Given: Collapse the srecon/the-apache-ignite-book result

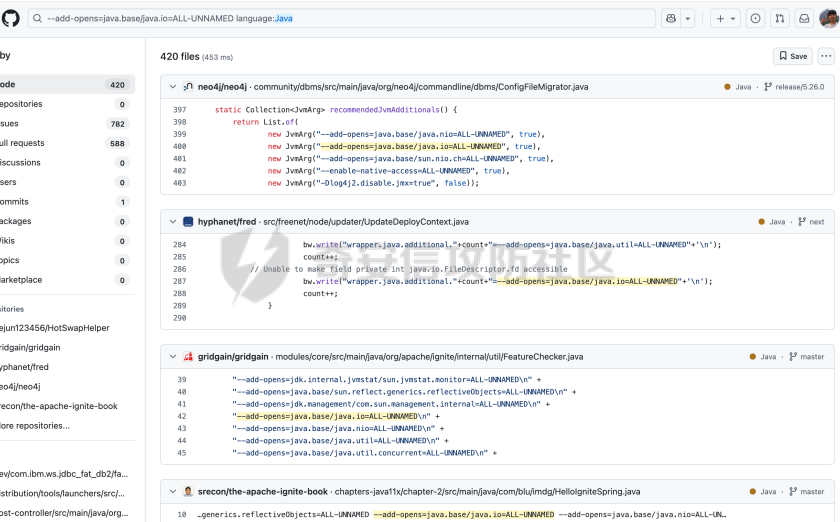Looking at the screenshot, I should tap(172, 491).
